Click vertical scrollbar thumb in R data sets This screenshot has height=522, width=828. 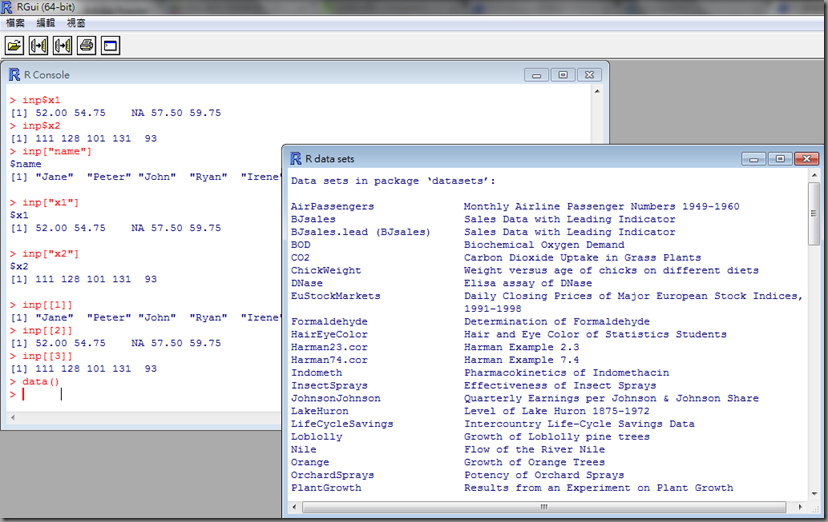coord(814,213)
